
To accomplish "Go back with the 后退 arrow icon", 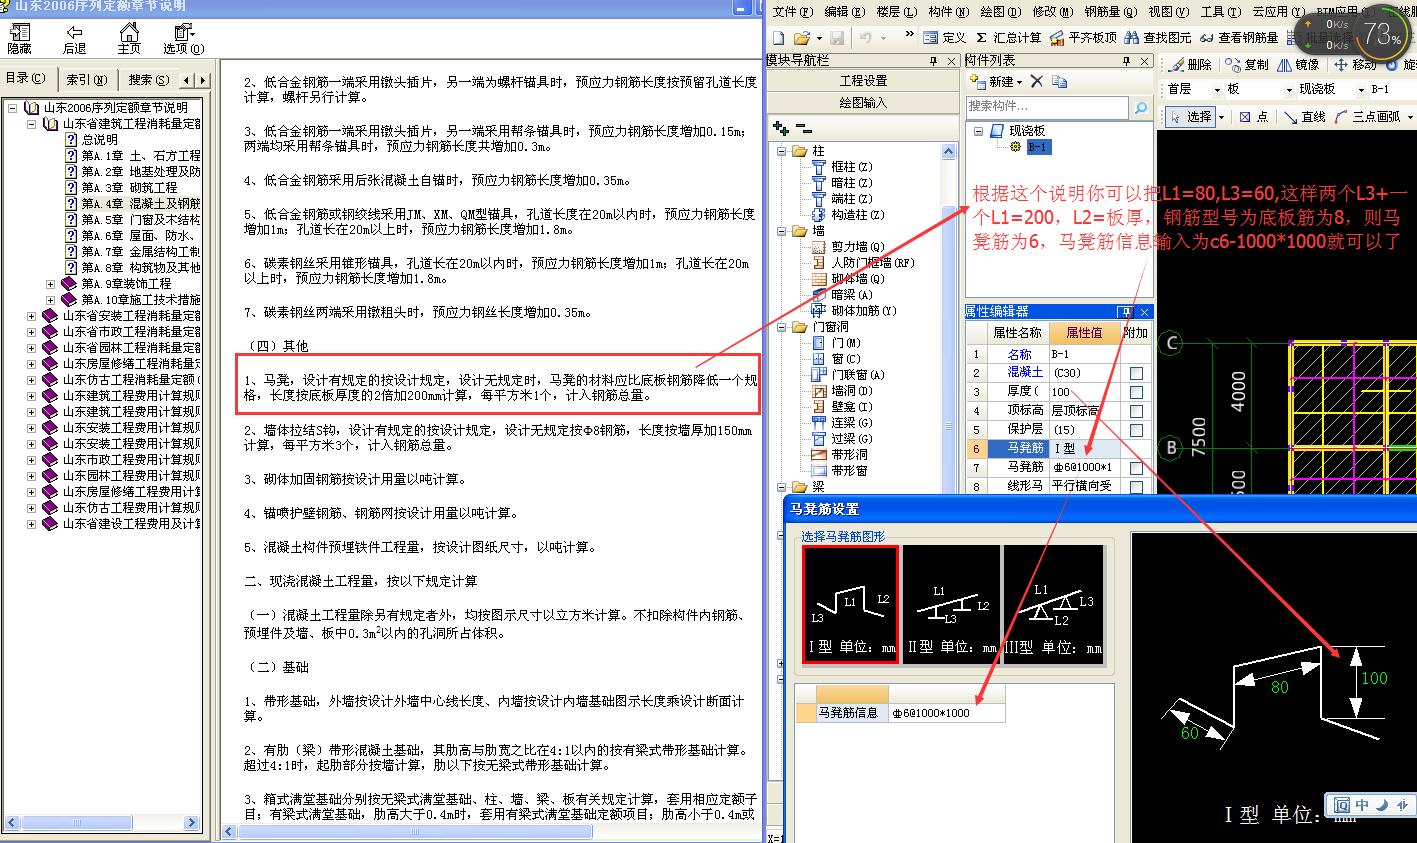I will click(74, 39).
